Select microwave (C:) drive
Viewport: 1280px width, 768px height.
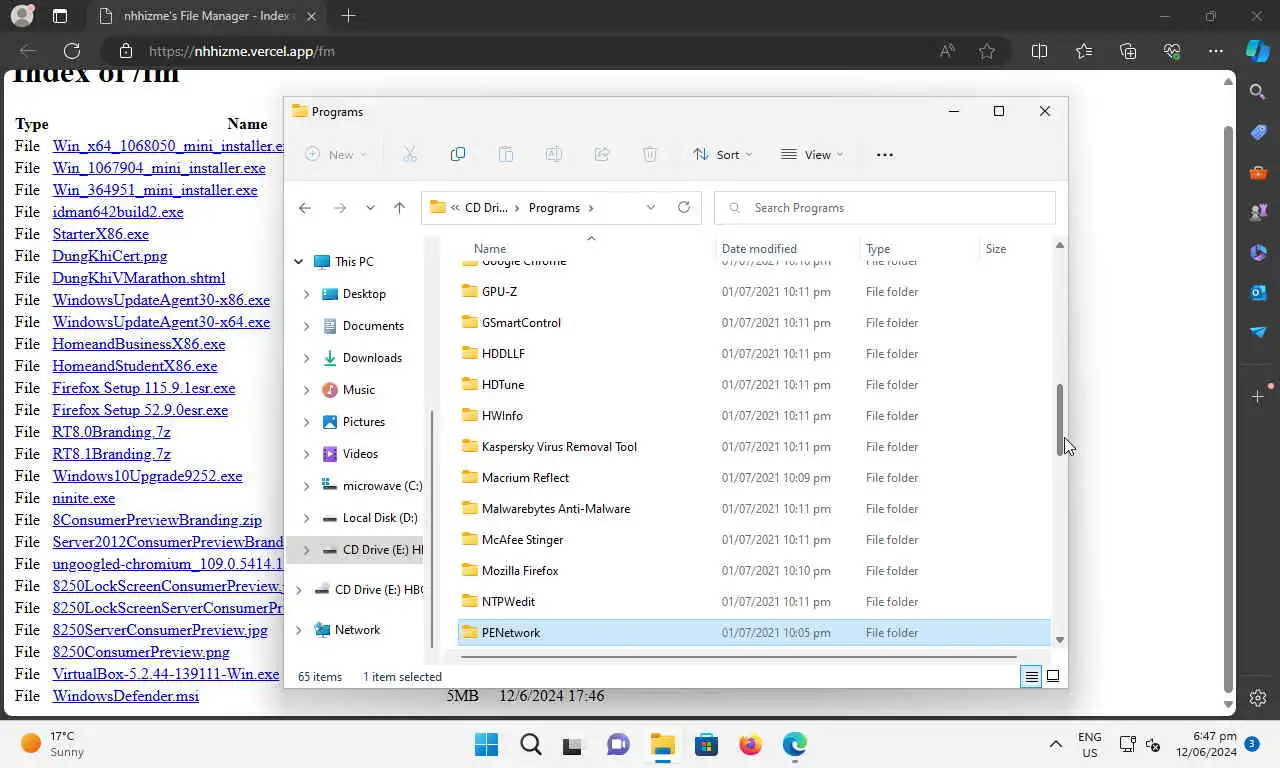click(x=382, y=486)
